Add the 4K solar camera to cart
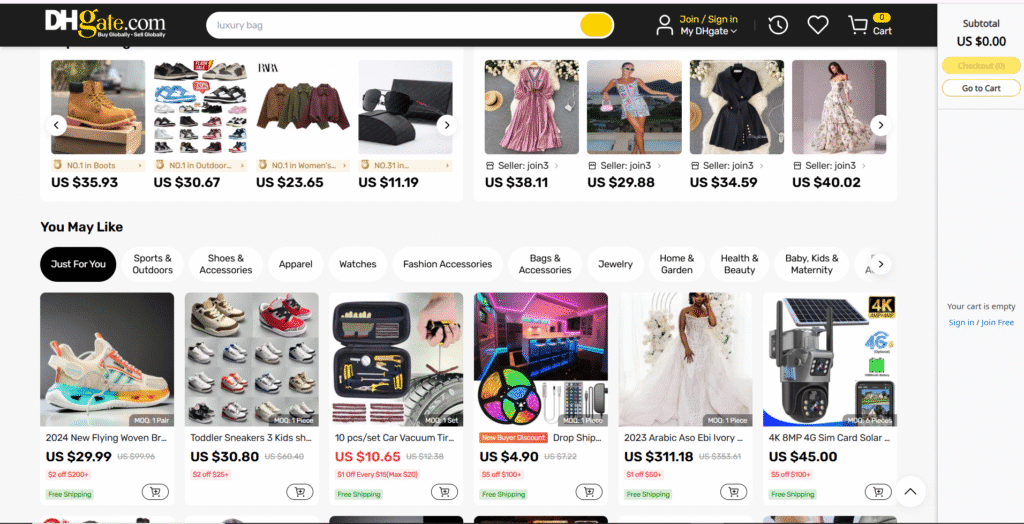Viewport: 1024px width, 524px height. click(x=878, y=492)
